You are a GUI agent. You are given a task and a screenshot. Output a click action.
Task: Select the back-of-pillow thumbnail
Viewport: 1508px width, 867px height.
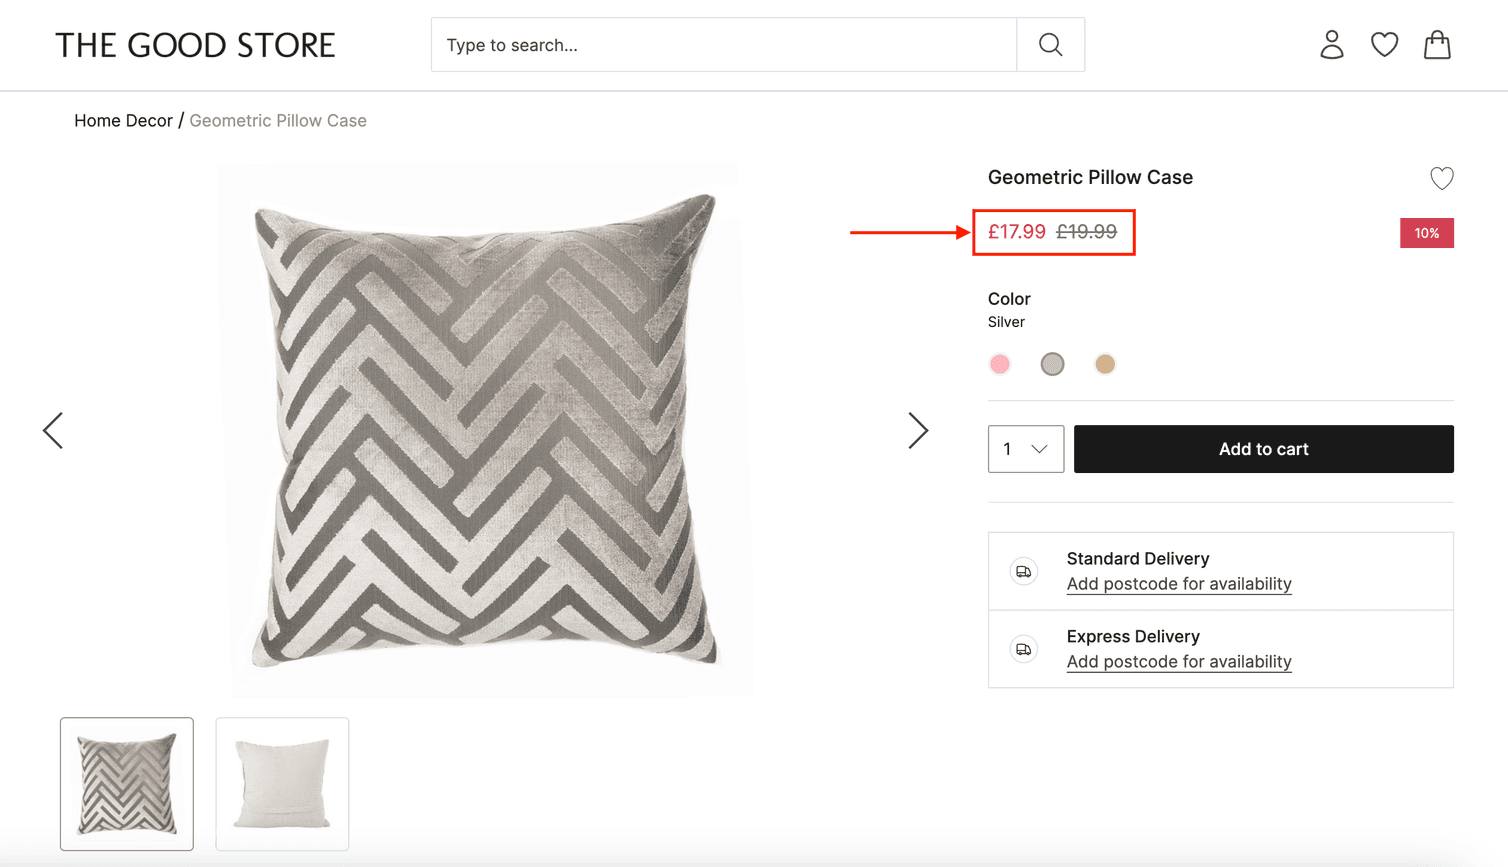[282, 784]
